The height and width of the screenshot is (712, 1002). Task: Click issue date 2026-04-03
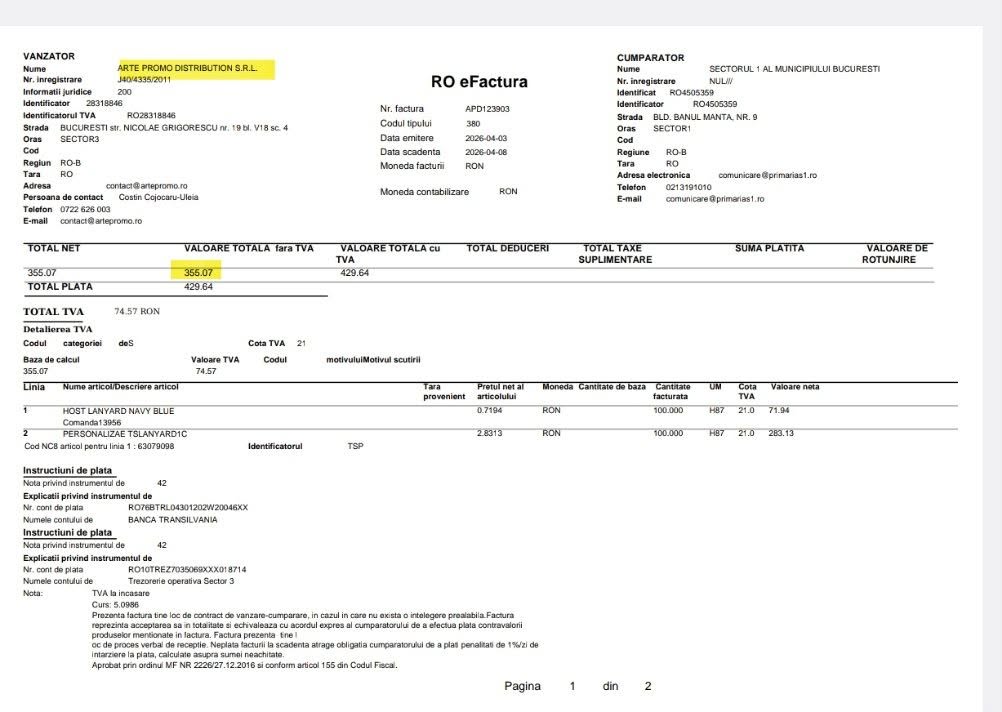(x=484, y=138)
